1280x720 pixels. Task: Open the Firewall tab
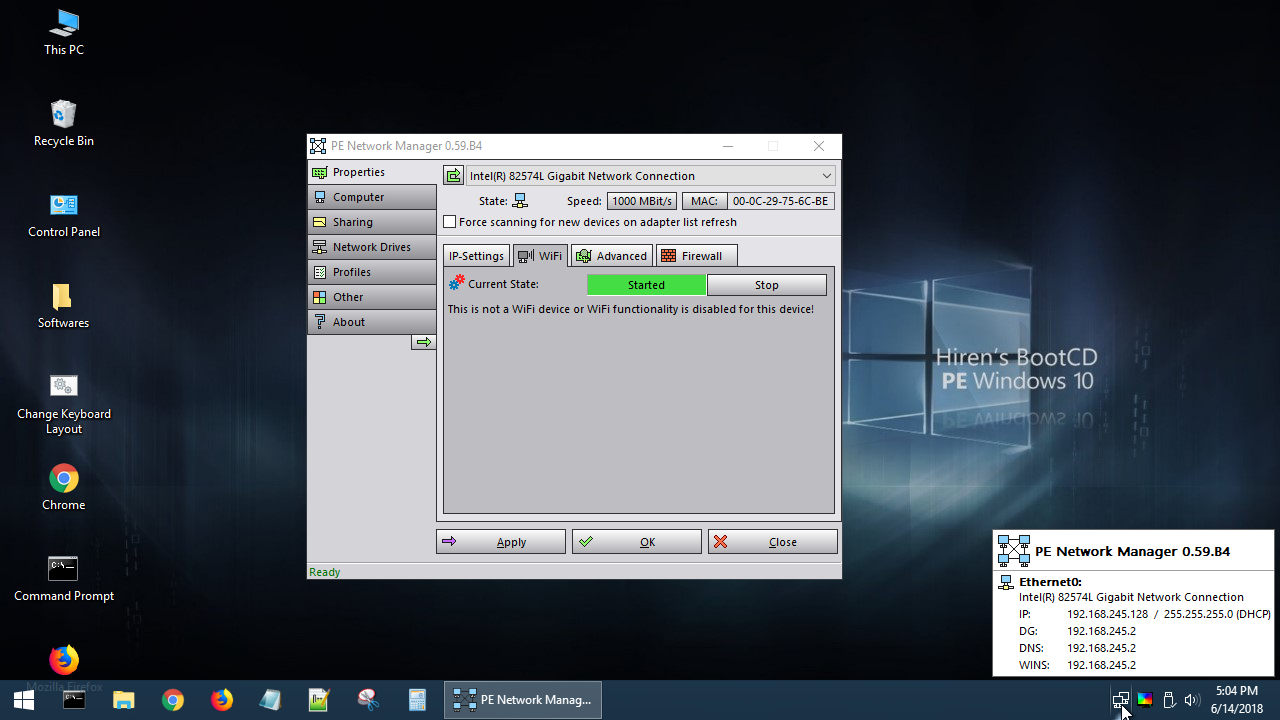click(x=697, y=256)
